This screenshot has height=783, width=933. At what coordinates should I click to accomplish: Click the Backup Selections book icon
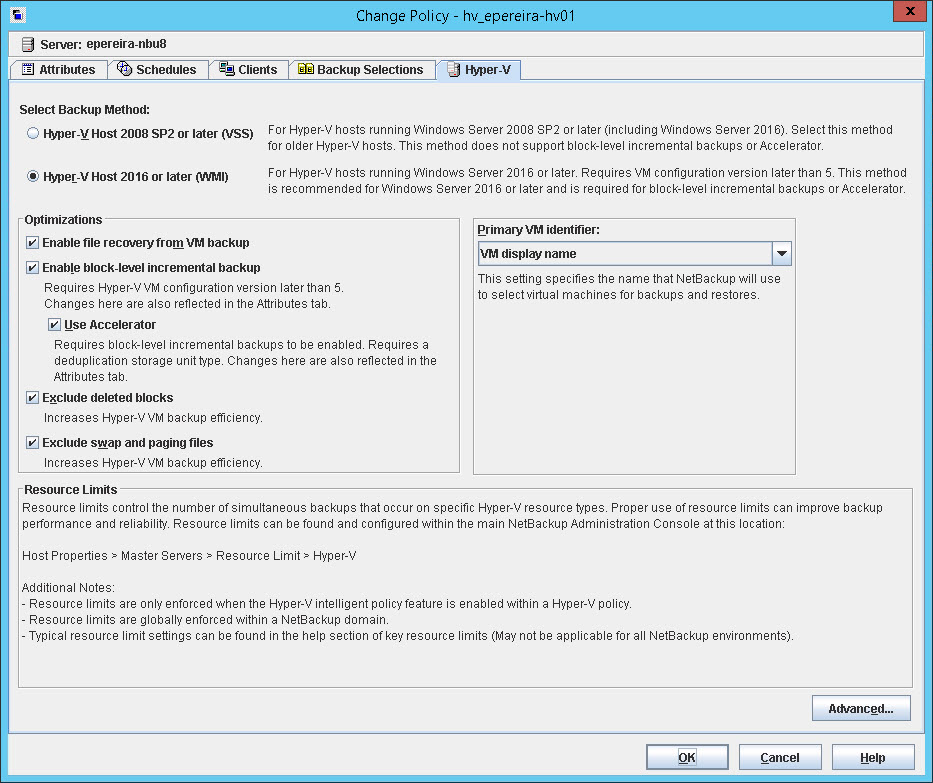point(305,69)
